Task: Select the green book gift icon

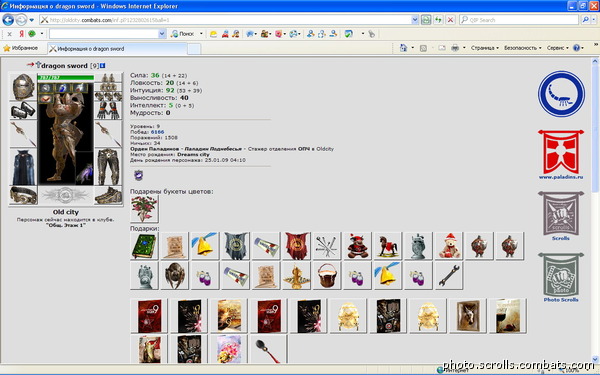Action: click(144, 246)
